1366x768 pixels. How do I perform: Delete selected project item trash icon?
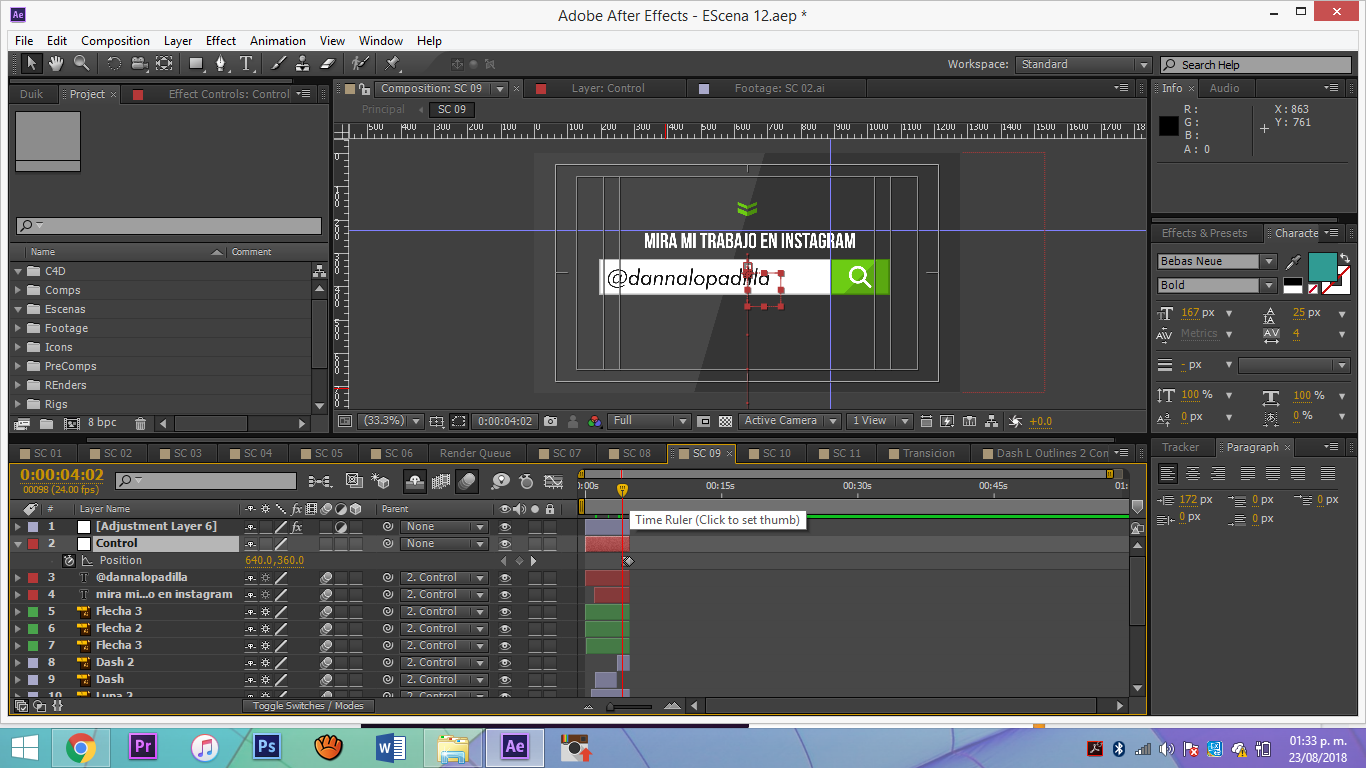(140, 424)
